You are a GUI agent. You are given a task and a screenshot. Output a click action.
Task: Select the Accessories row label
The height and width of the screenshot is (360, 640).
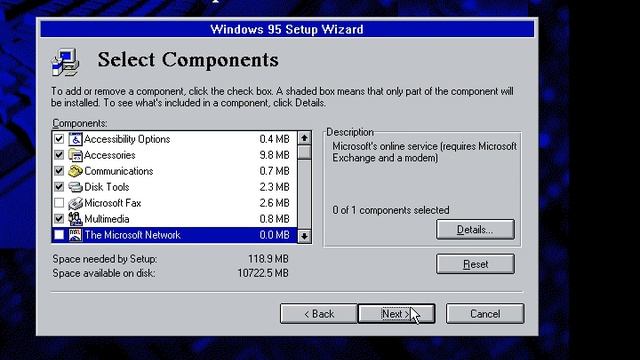[x=109, y=155]
